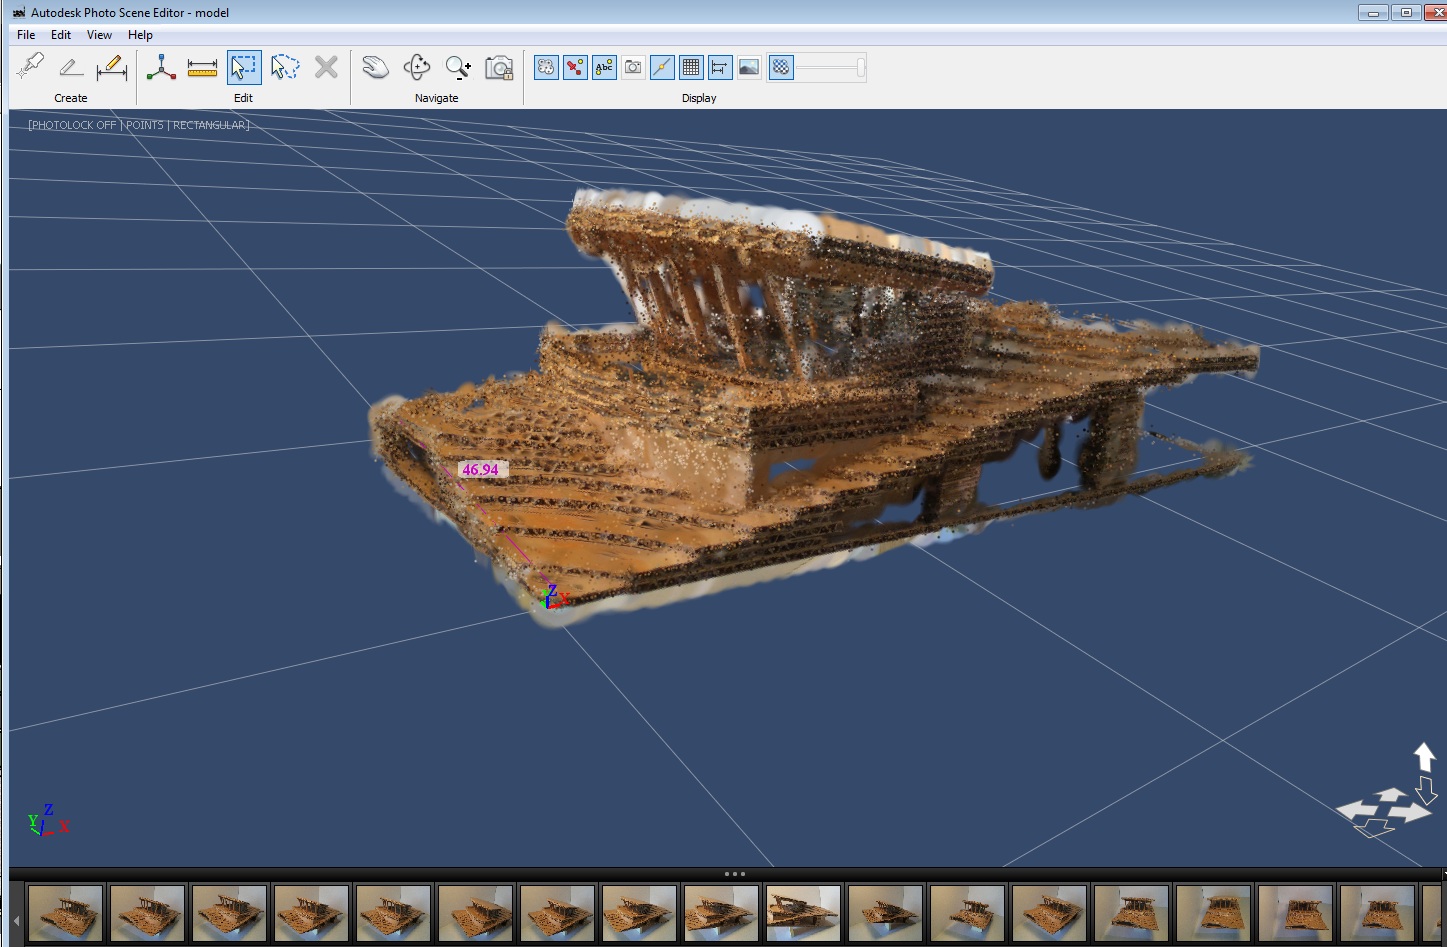This screenshot has width=1447, height=947.
Task: Toggle the Abc labels display
Action: click(x=604, y=67)
